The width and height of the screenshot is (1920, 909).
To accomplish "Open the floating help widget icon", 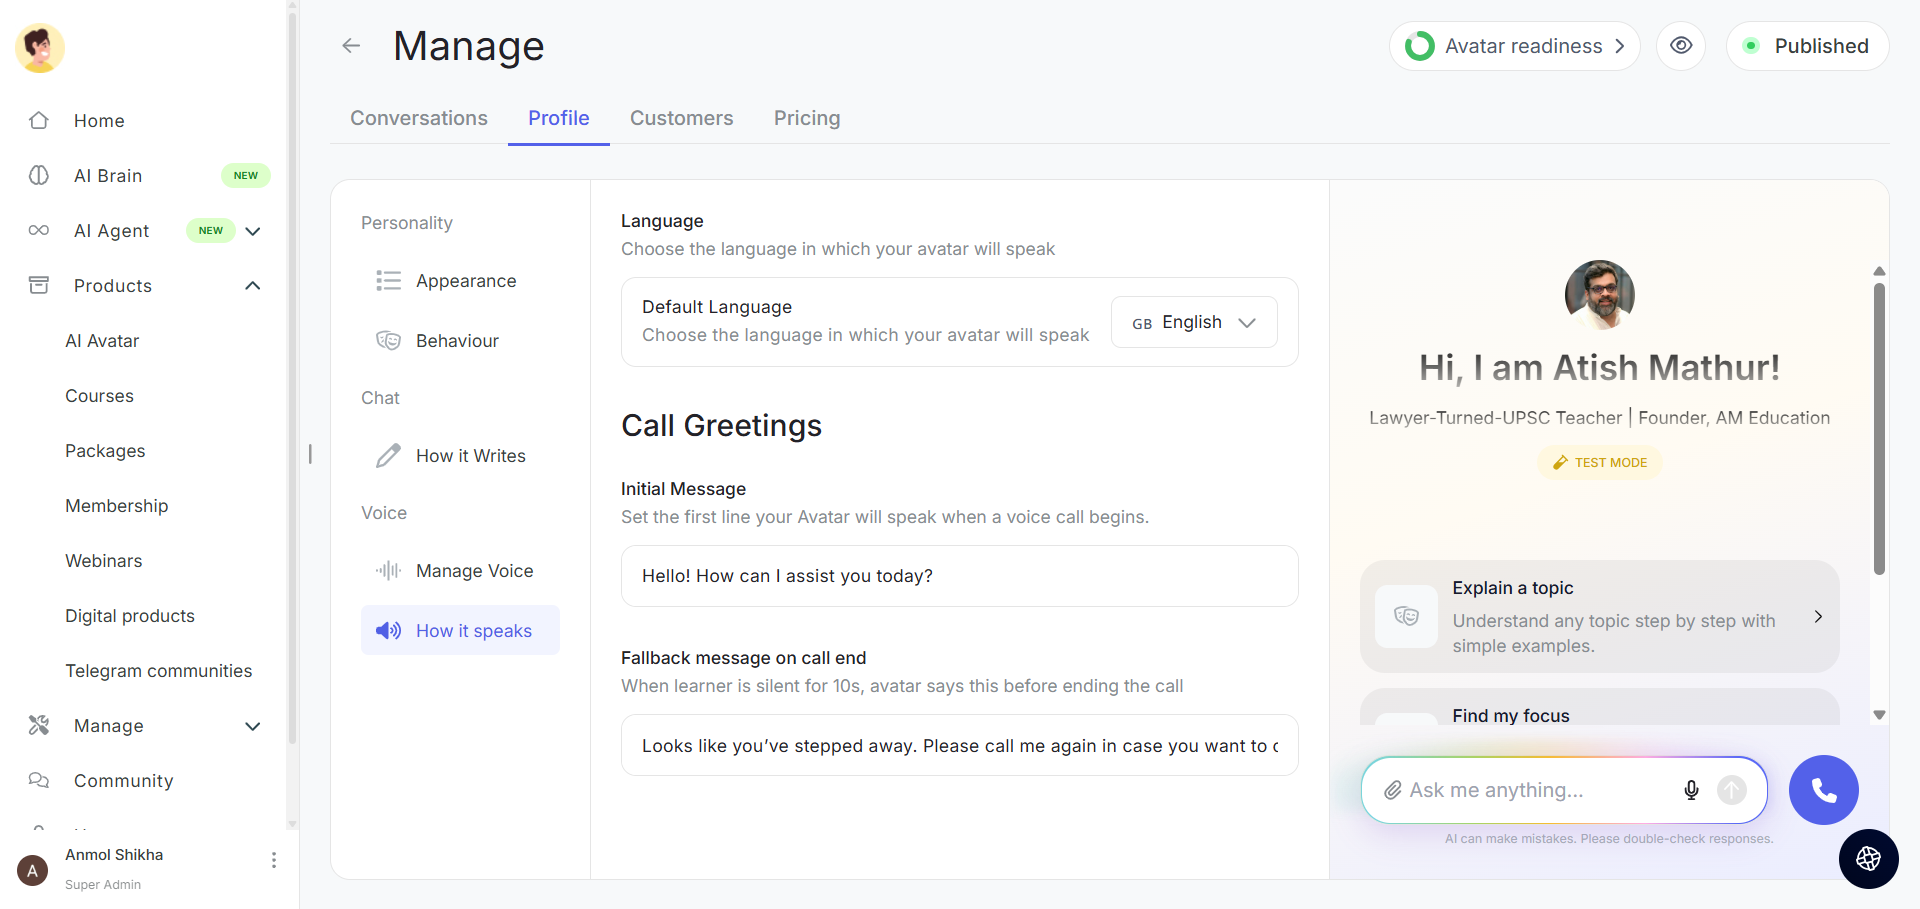I will (1868, 858).
